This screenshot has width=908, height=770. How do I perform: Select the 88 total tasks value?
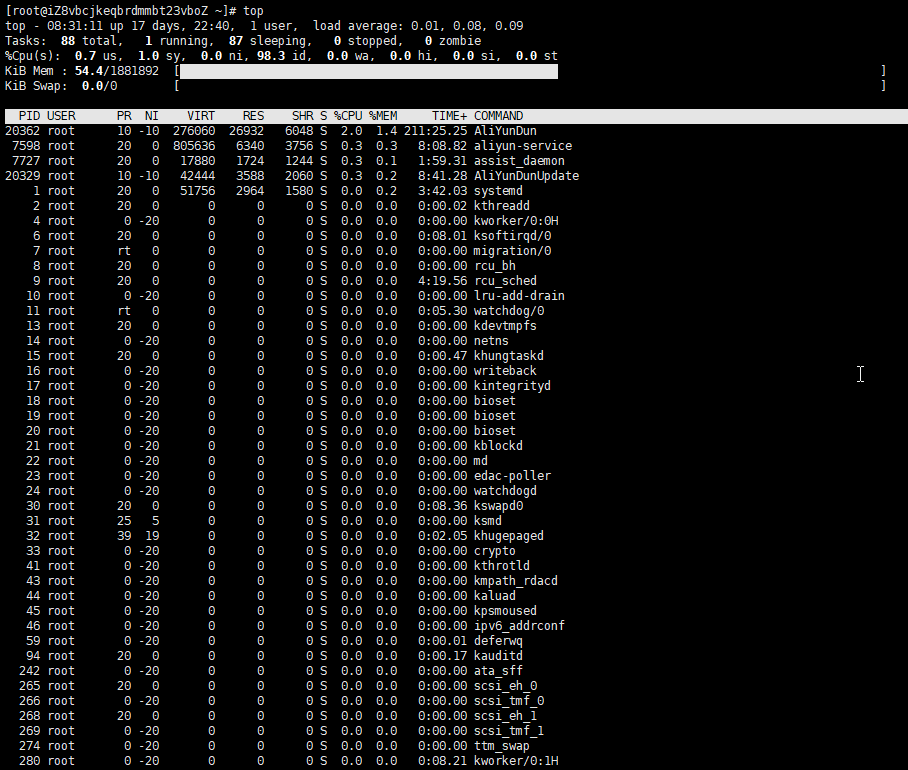pos(68,41)
